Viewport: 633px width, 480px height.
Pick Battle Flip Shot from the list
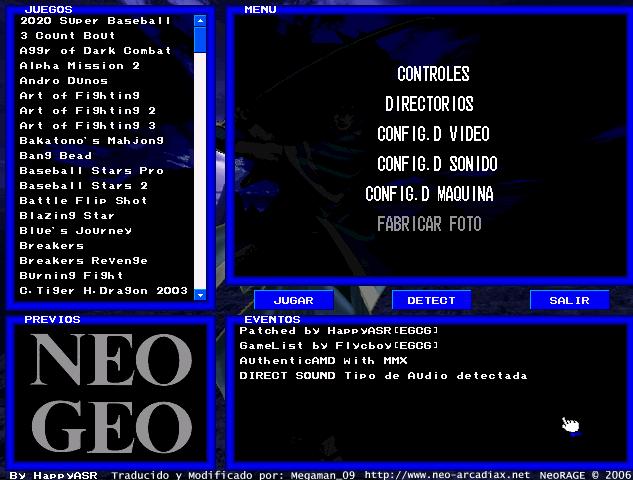pos(84,201)
